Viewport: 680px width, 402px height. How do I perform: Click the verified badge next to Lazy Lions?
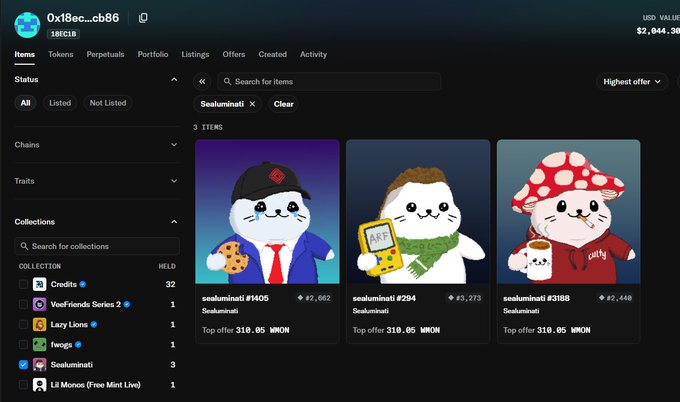94,324
